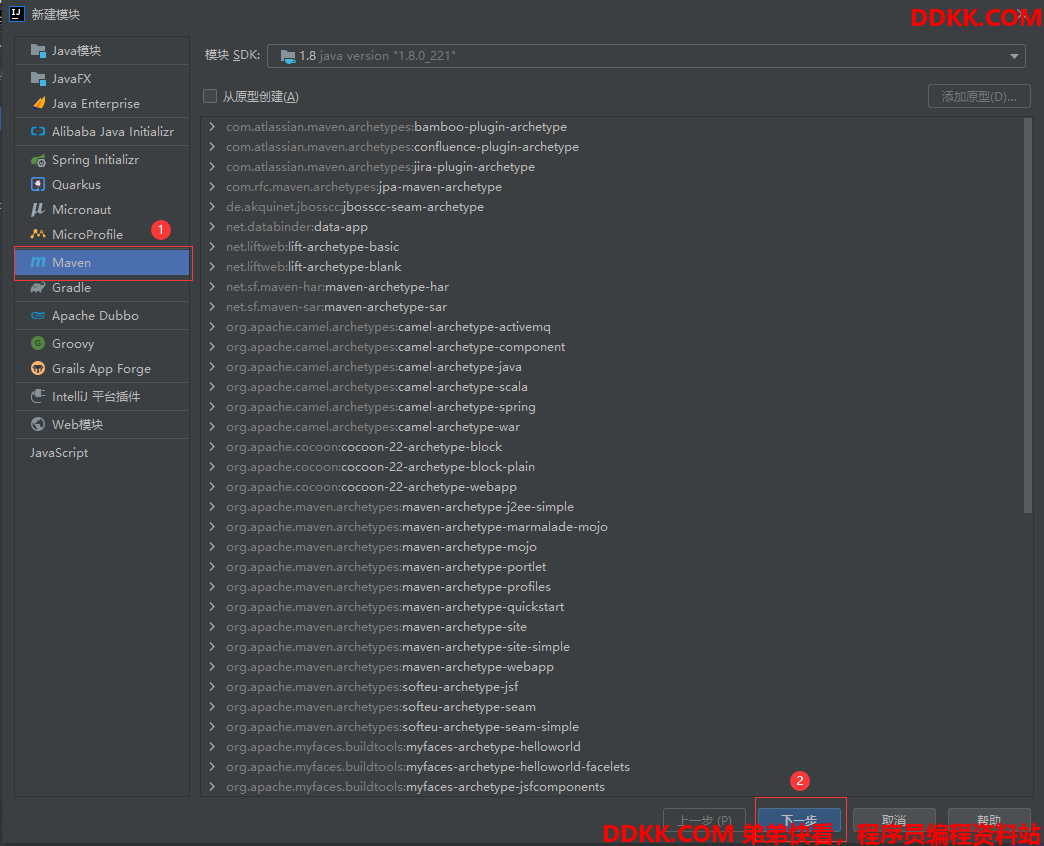Click the Quarkus icon

(38, 184)
